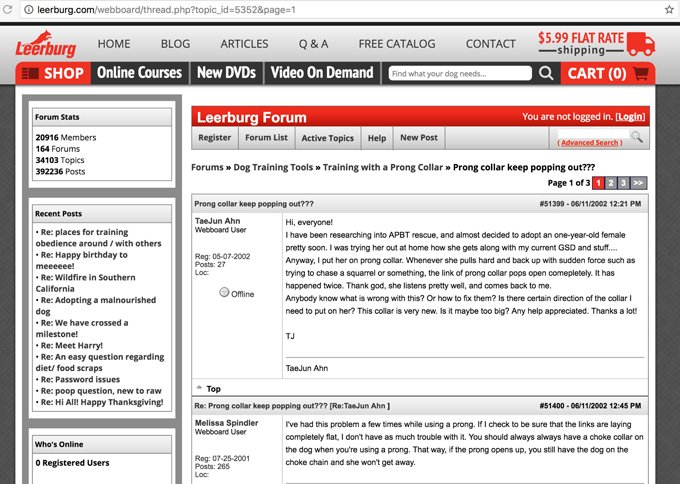Screen dimensions: 680x484
Task: Open BLOG in top navigation
Action: pos(175,44)
